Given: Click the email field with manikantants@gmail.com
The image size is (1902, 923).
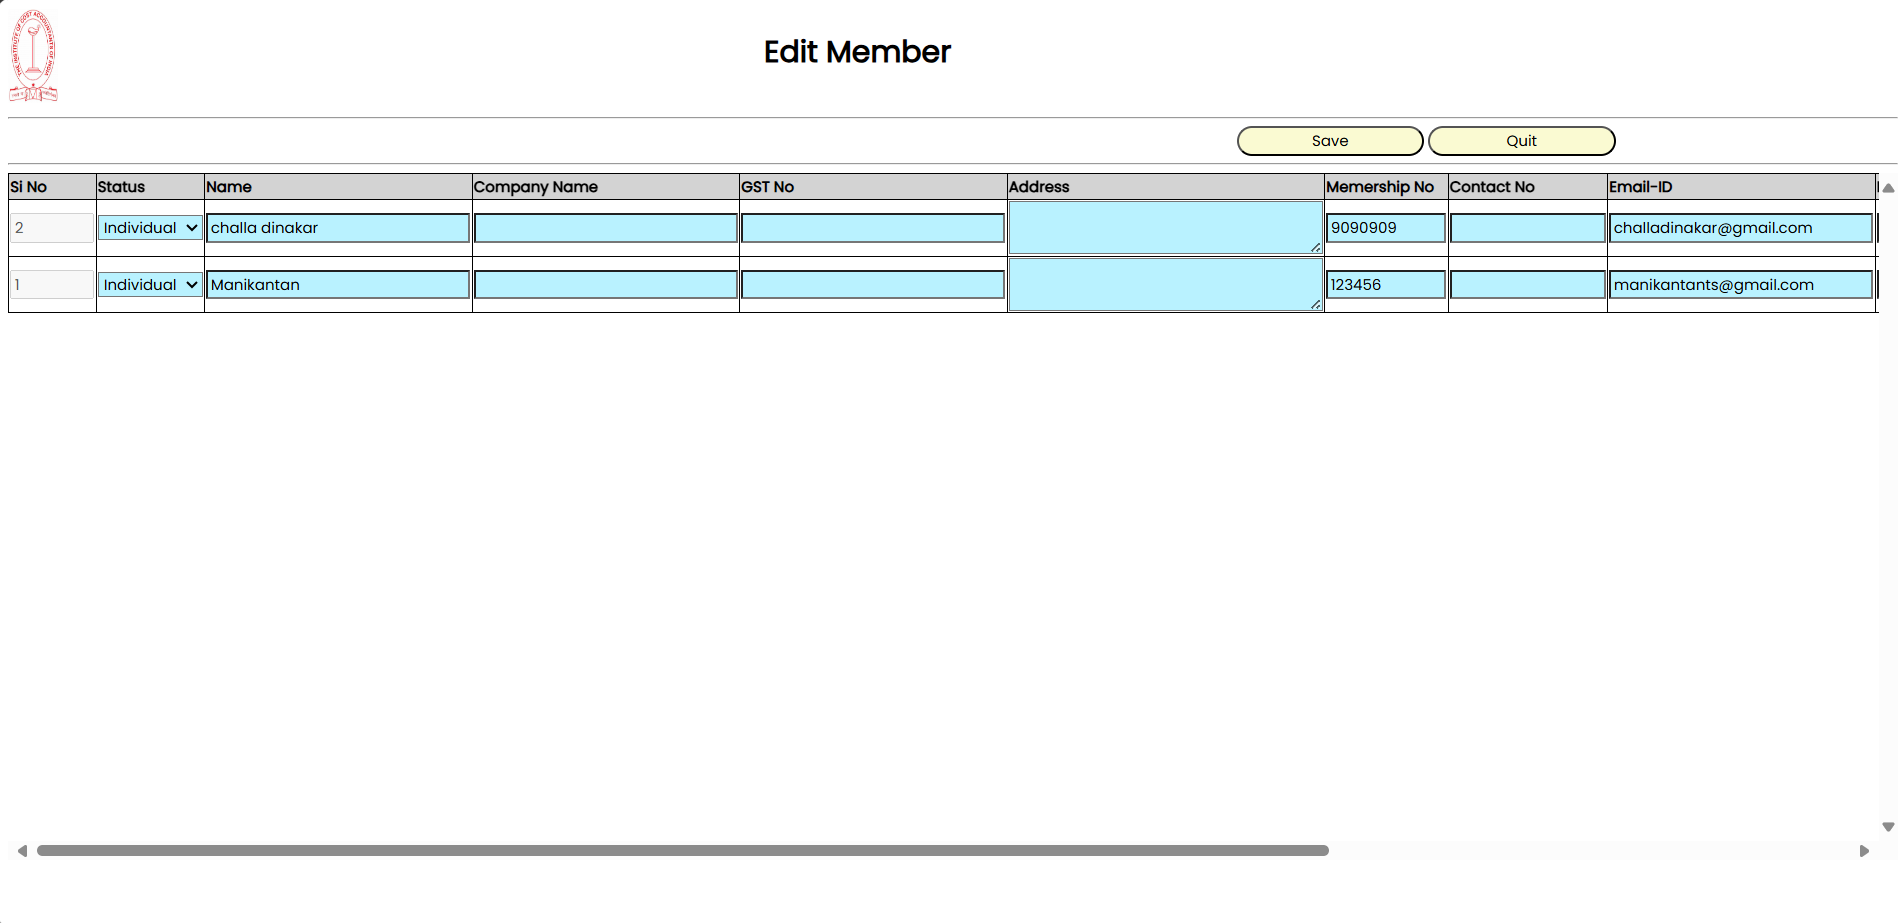Looking at the screenshot, I should point(1740,285).
